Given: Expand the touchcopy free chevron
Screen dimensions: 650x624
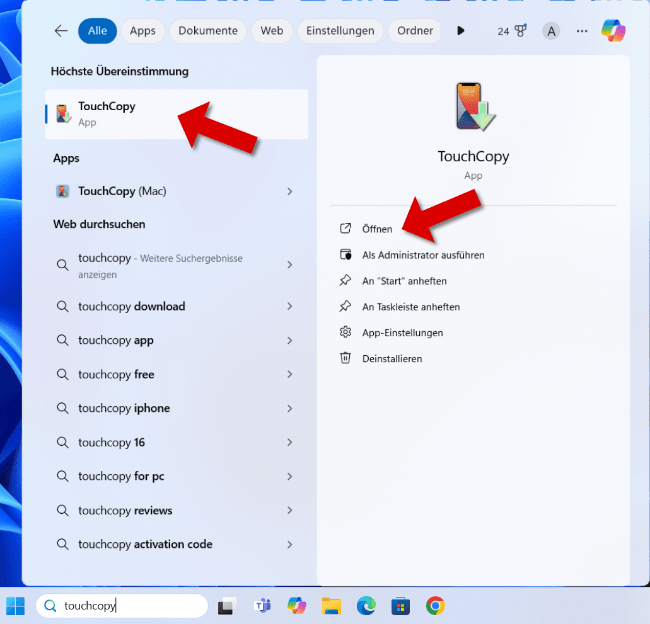Looking at the screenshot, I should pos(290,374).
